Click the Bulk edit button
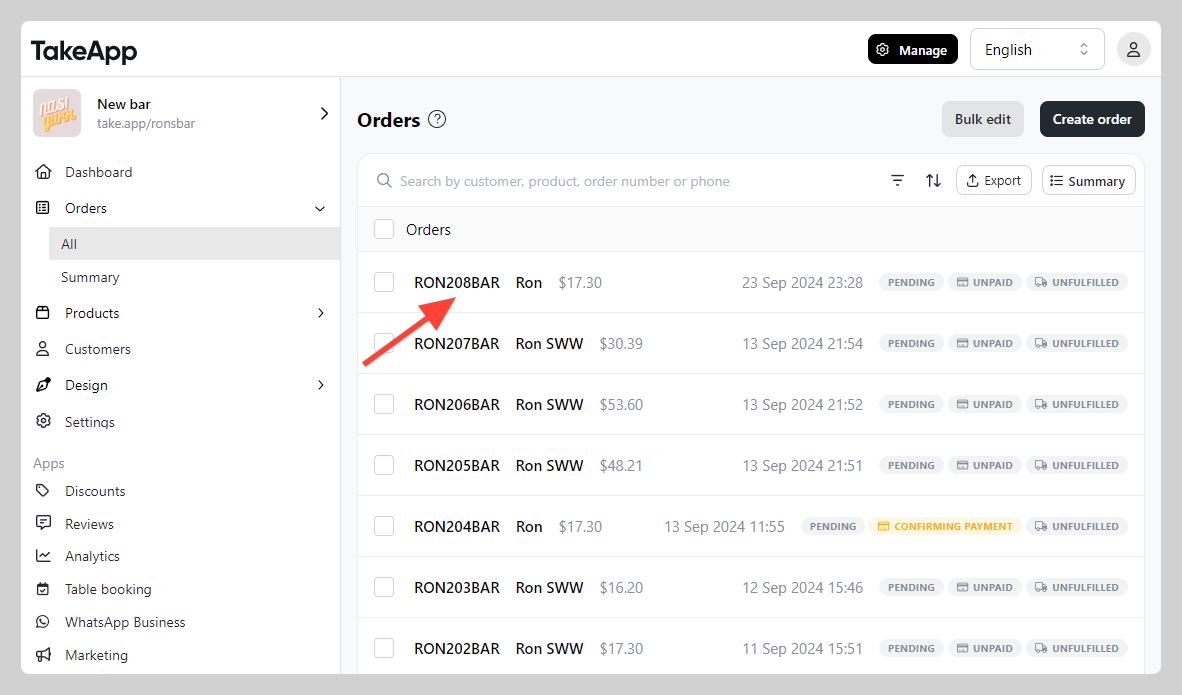 982,119
